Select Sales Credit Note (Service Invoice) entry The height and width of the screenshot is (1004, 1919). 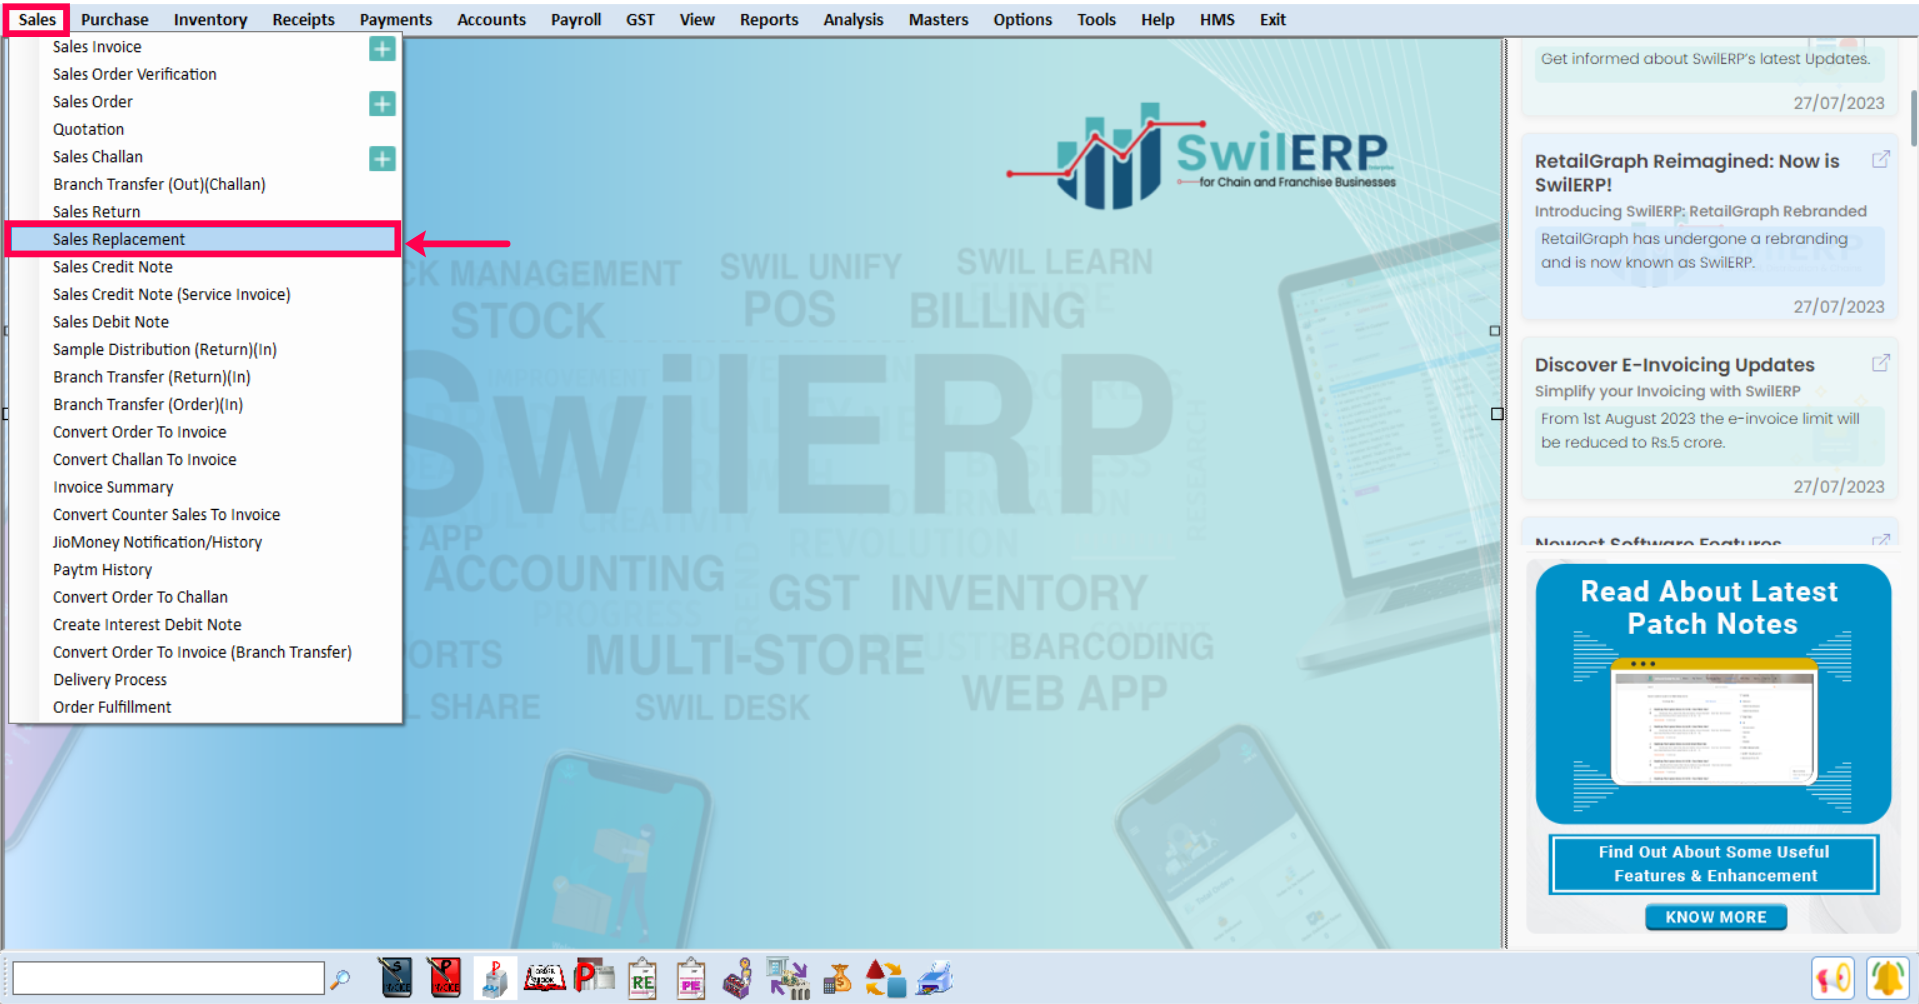coord(203,294)
